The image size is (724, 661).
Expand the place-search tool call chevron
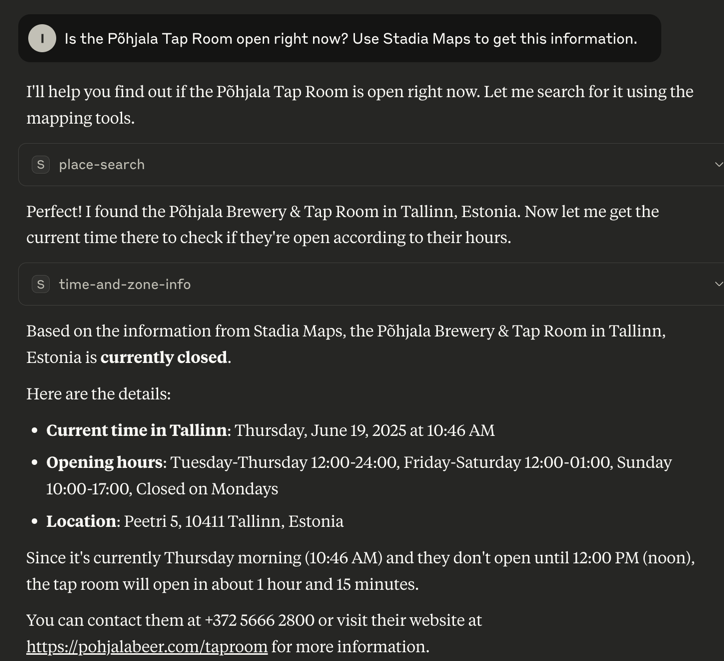point(718,164)
